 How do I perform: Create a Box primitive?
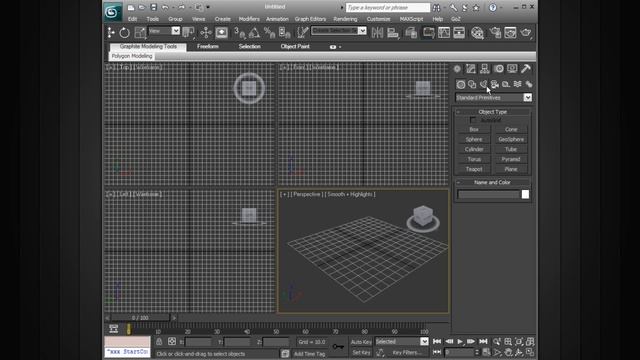pos(474,129)
